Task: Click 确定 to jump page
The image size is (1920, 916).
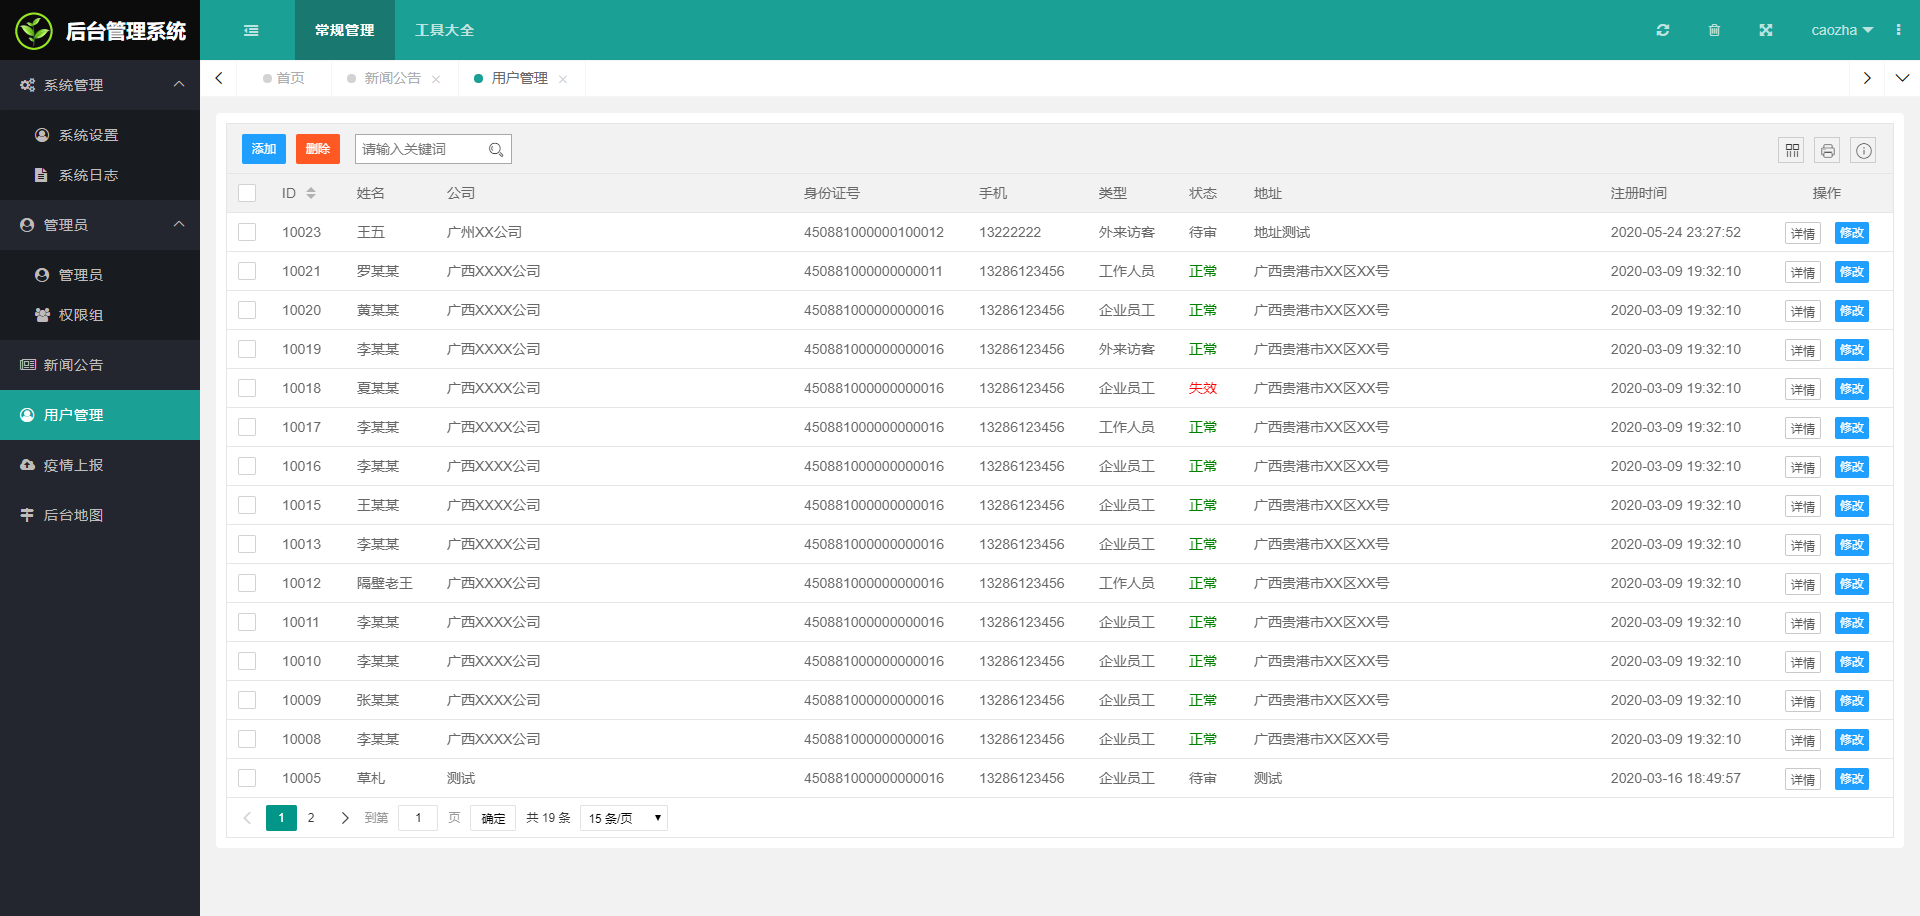Action: [493, 818]
